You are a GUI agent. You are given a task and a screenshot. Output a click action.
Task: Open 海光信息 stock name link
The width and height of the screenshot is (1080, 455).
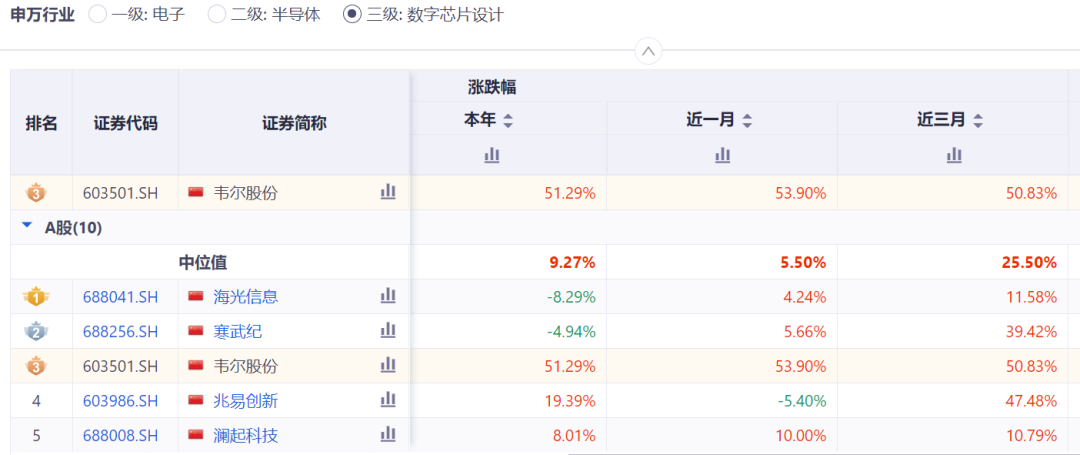246,297
